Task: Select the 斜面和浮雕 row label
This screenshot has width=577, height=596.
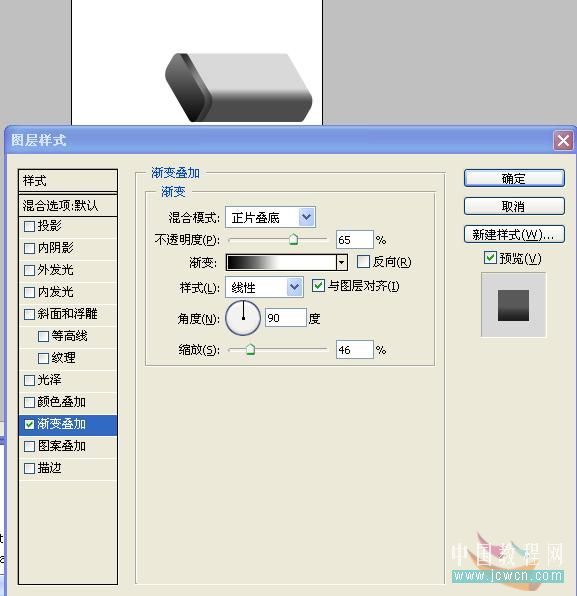Action: (67, 314)
